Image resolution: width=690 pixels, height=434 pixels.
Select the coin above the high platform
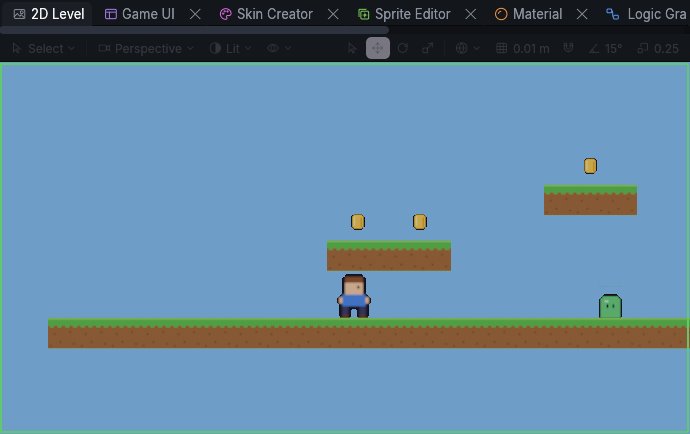pos(590,166)
